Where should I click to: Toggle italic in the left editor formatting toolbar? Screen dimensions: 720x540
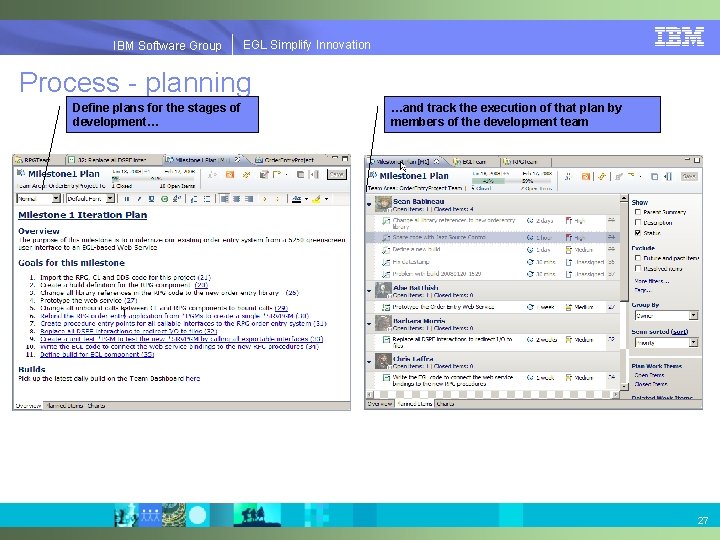[x=139, y=199]
